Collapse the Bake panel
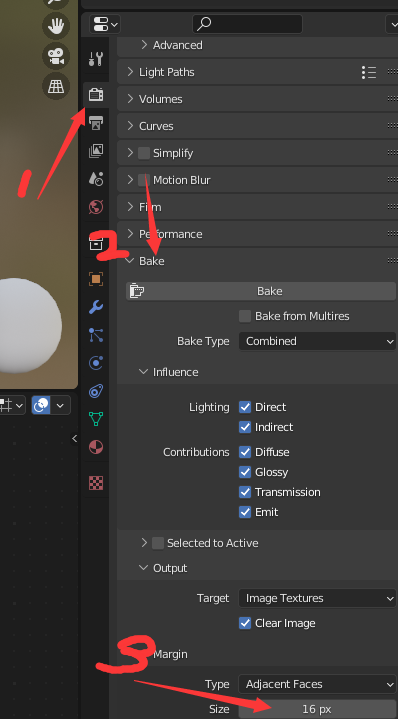This screenshot has height=719, width=398. point(130,261)
